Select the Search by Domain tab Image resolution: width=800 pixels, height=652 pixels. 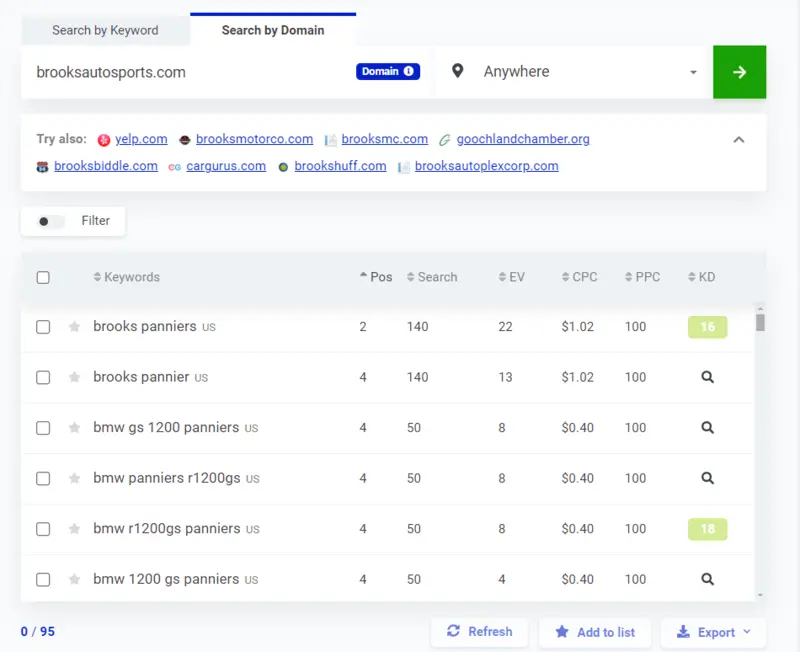point(273,30)
